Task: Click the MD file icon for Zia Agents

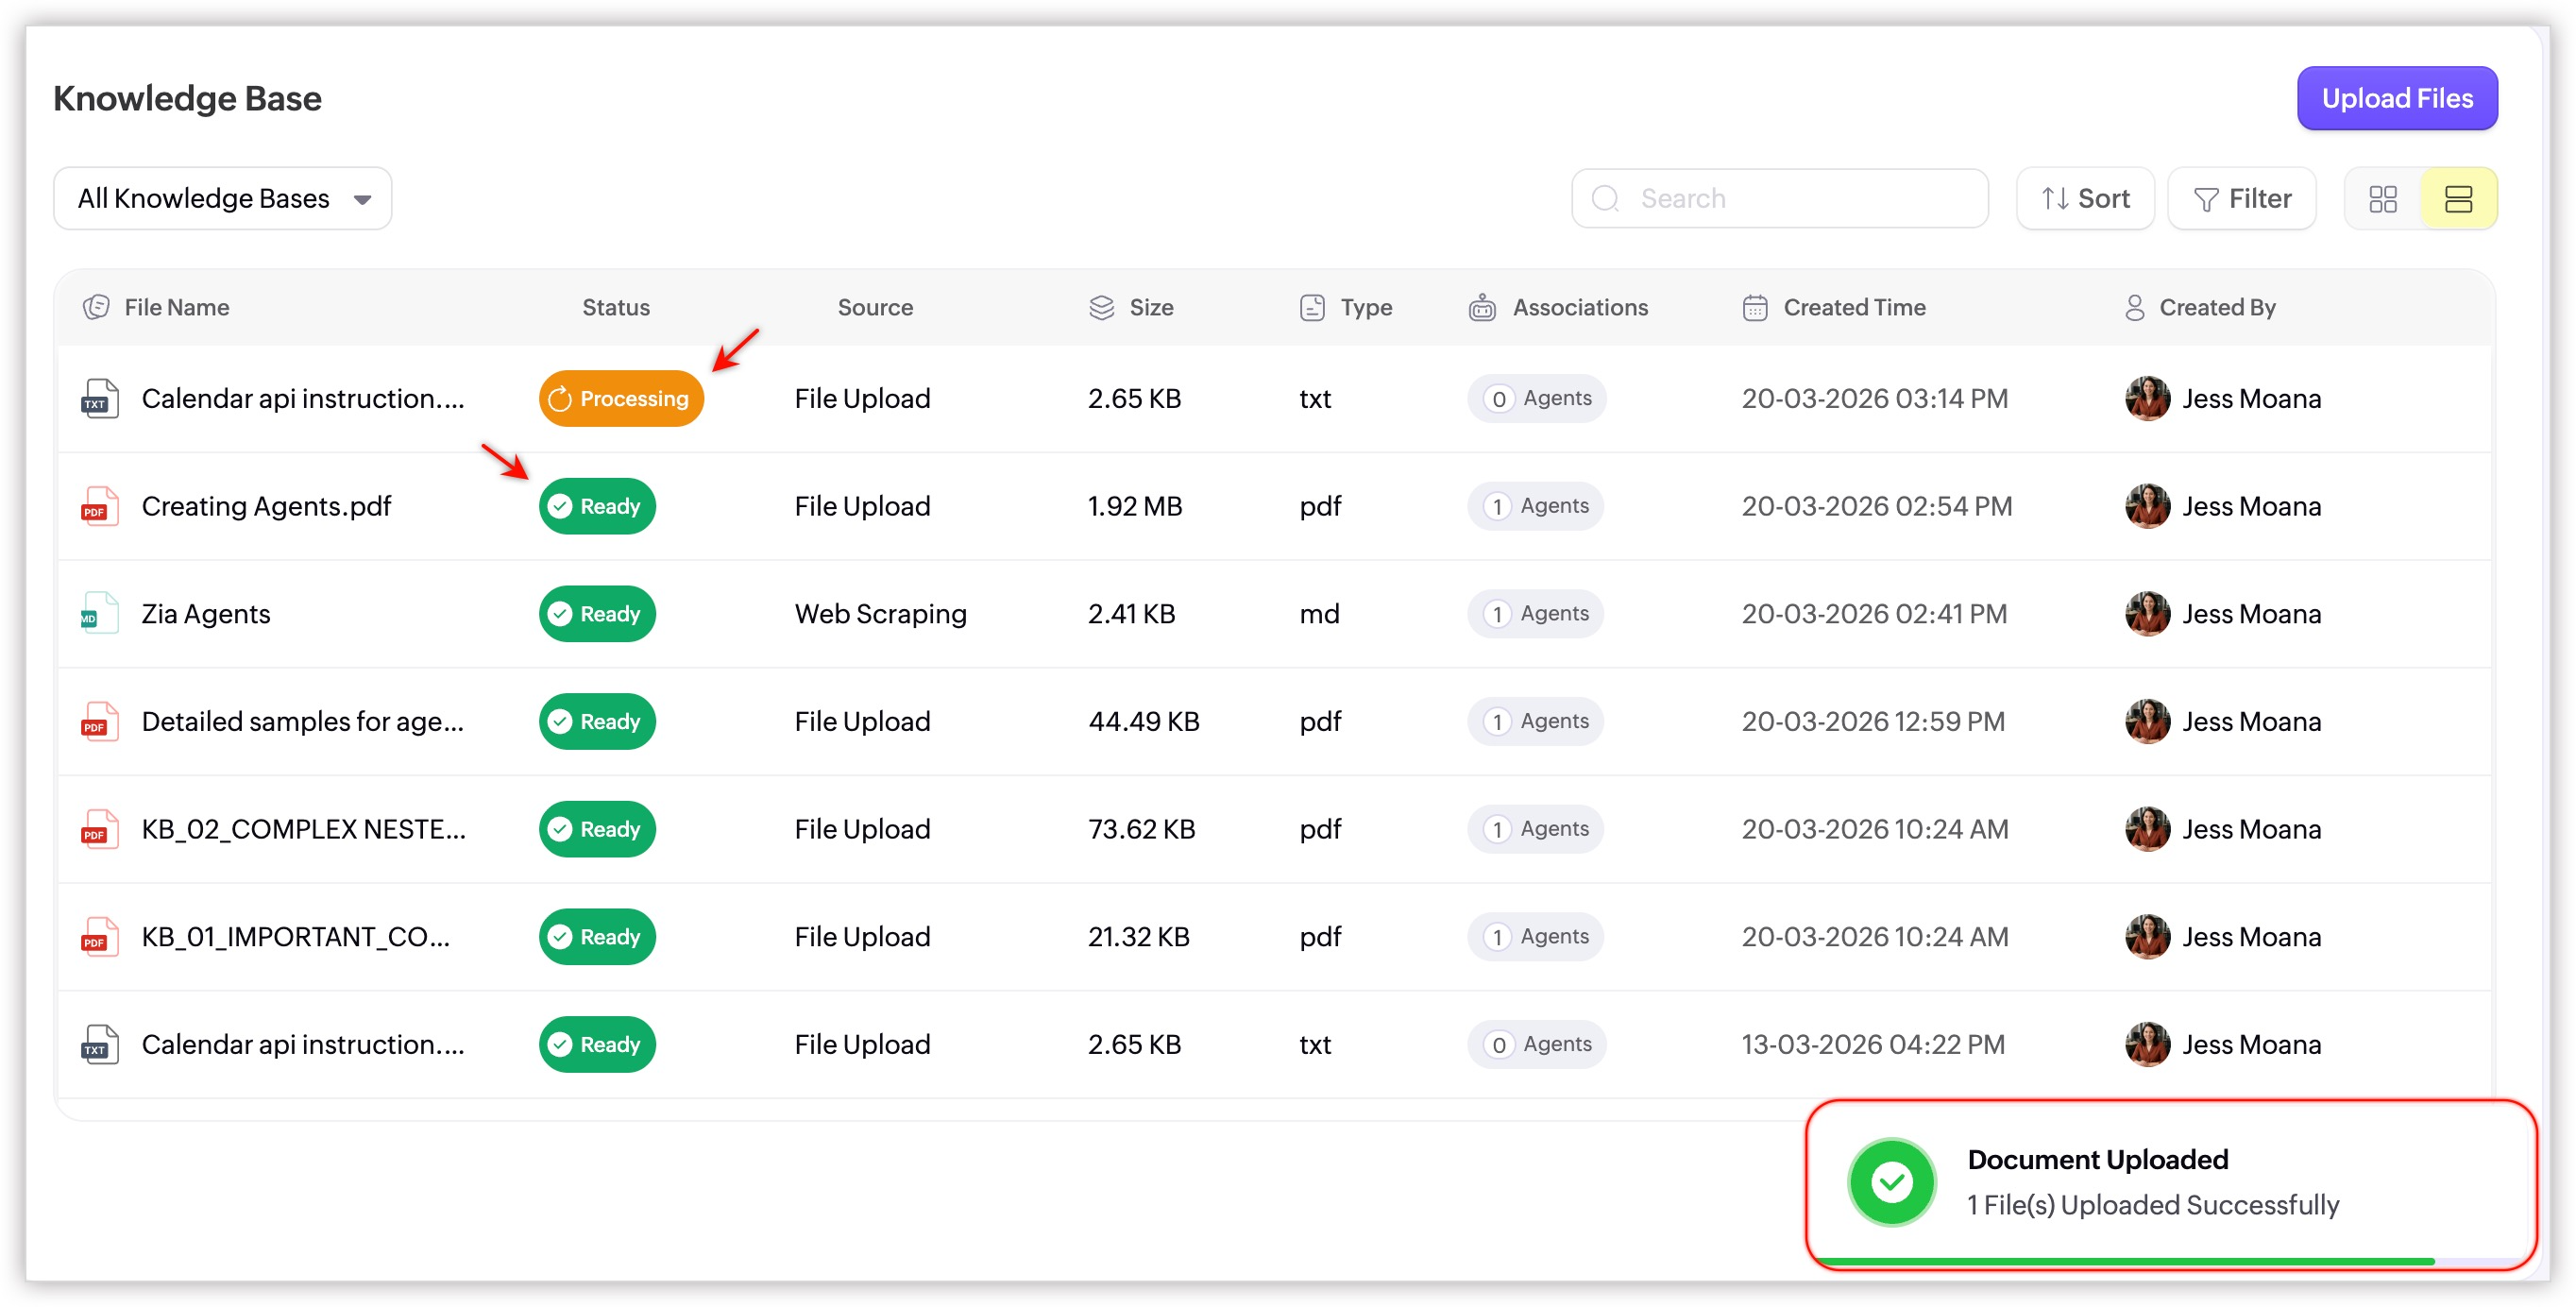Action: tap(99, 614)
